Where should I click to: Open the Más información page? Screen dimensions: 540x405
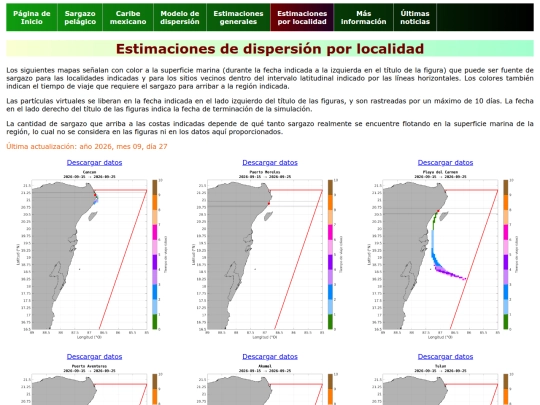coord(364,18)
